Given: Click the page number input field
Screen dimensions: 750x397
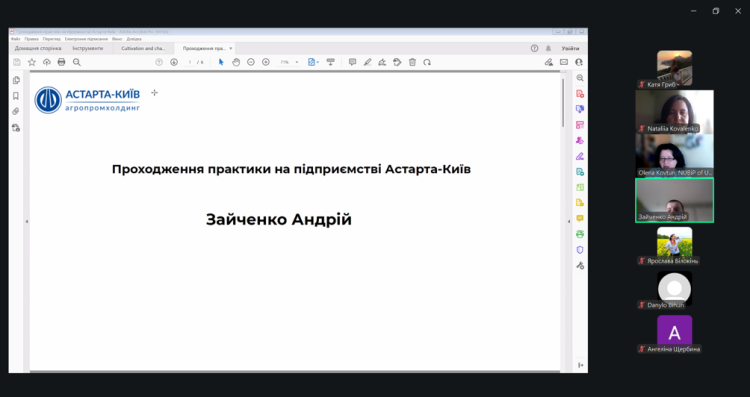Looking at the screenshot, I should [x=190, y=62].
